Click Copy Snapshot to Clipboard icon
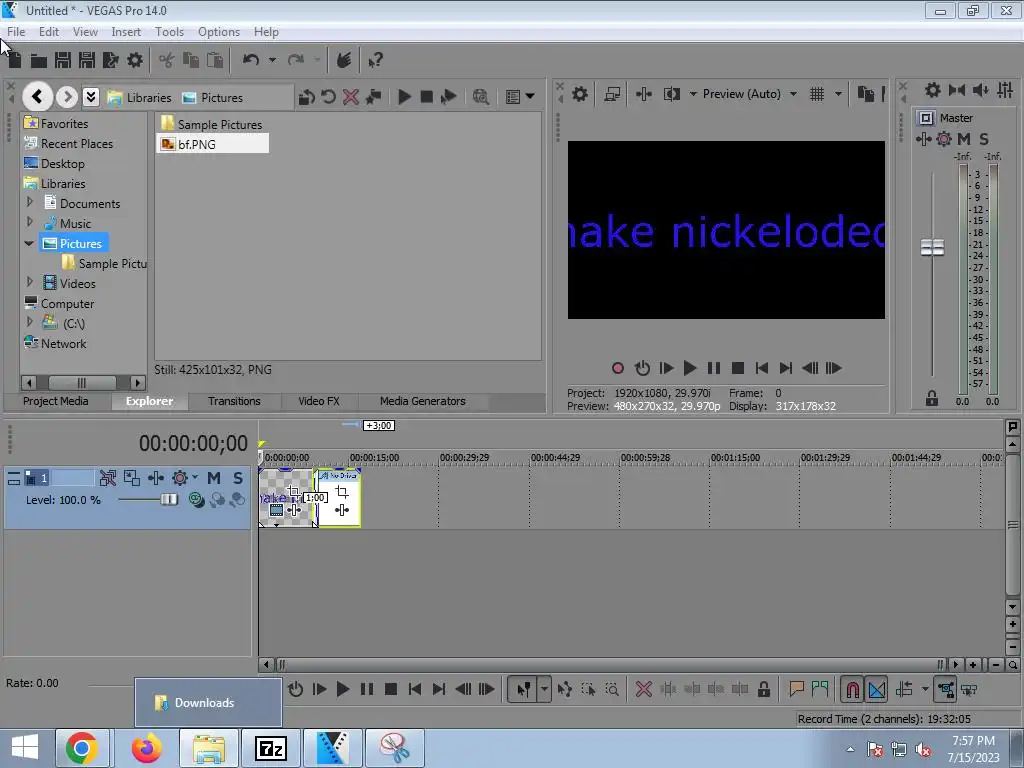This screenshot has width=1024, height=768. coord(865,94)
